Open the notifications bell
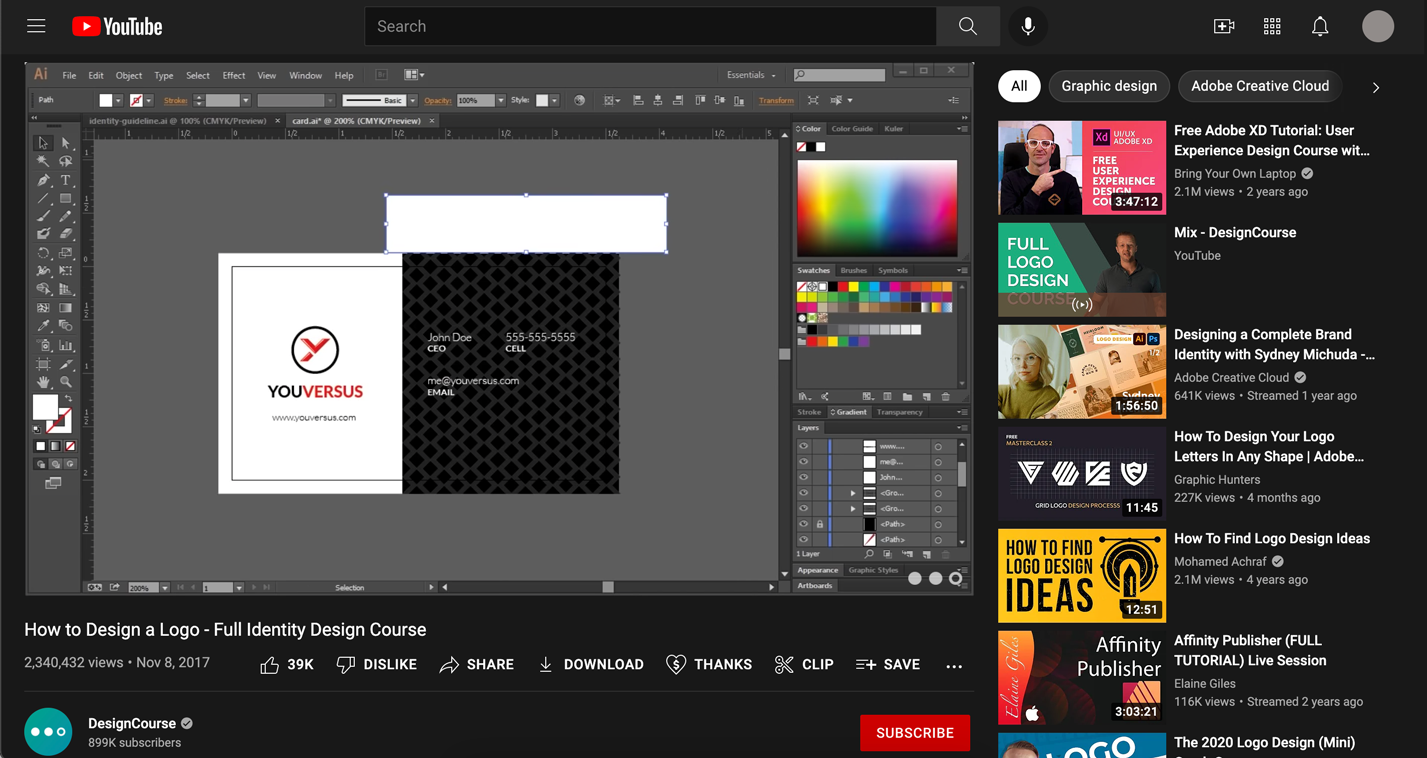This screenshot has height=758, width=1427. [1320, 27]
